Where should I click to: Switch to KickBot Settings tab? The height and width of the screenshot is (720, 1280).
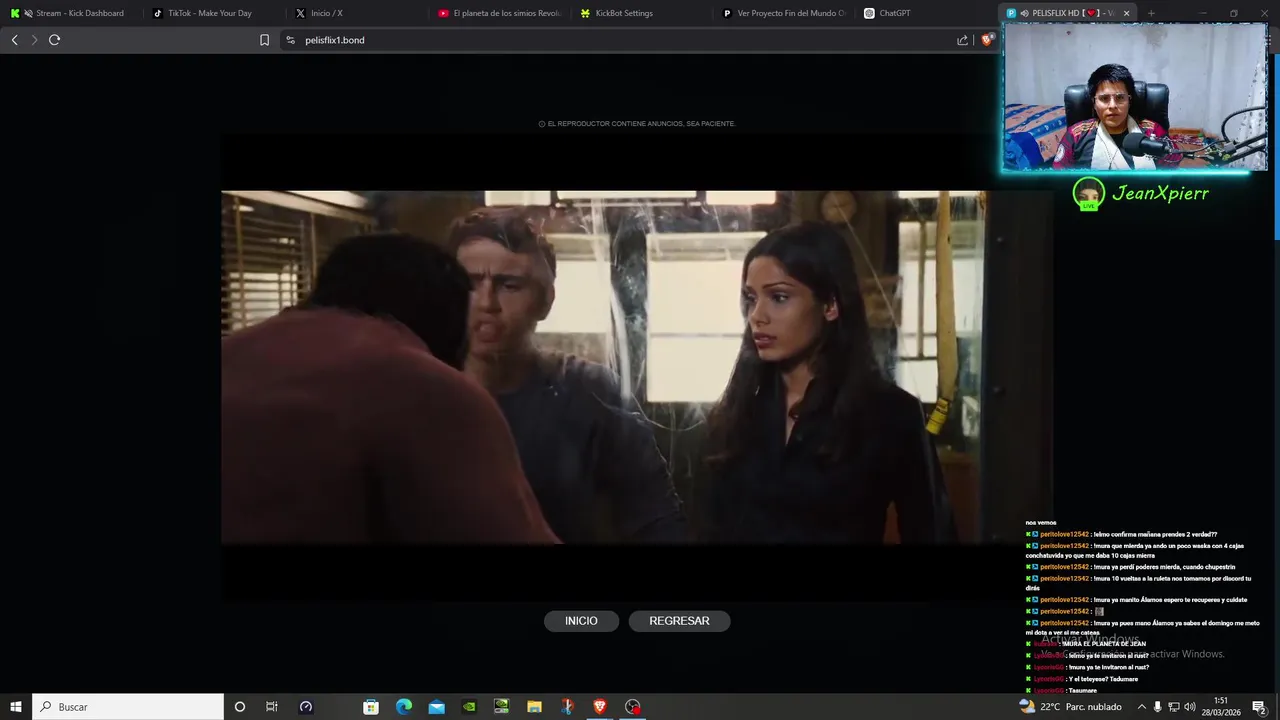pyautogui.click(x=643, y=13)
